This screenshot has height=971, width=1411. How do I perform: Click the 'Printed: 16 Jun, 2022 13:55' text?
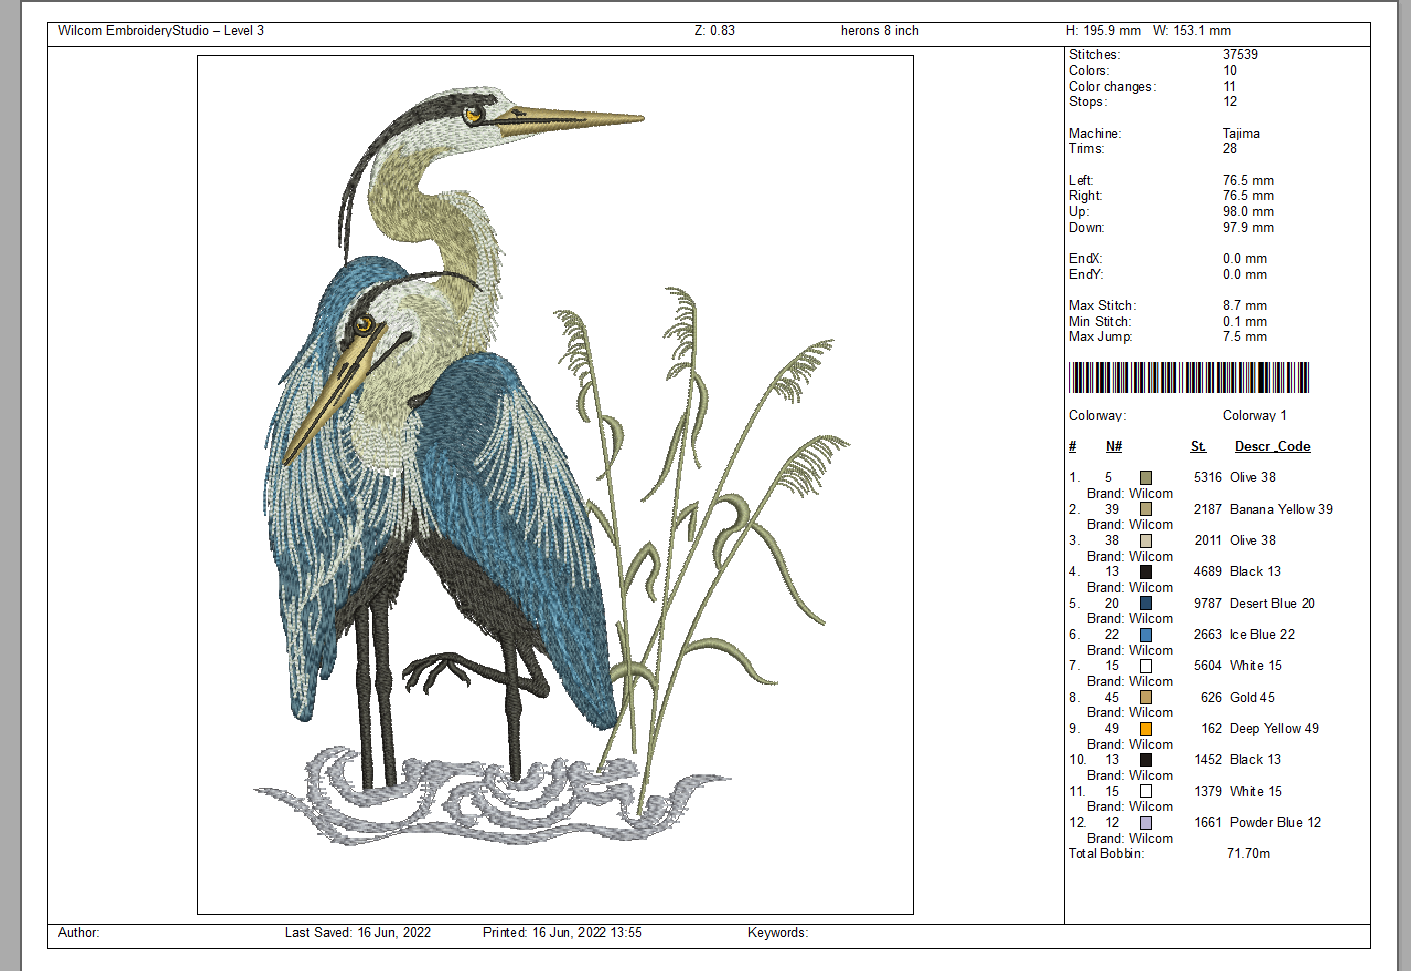pos(562,933)
